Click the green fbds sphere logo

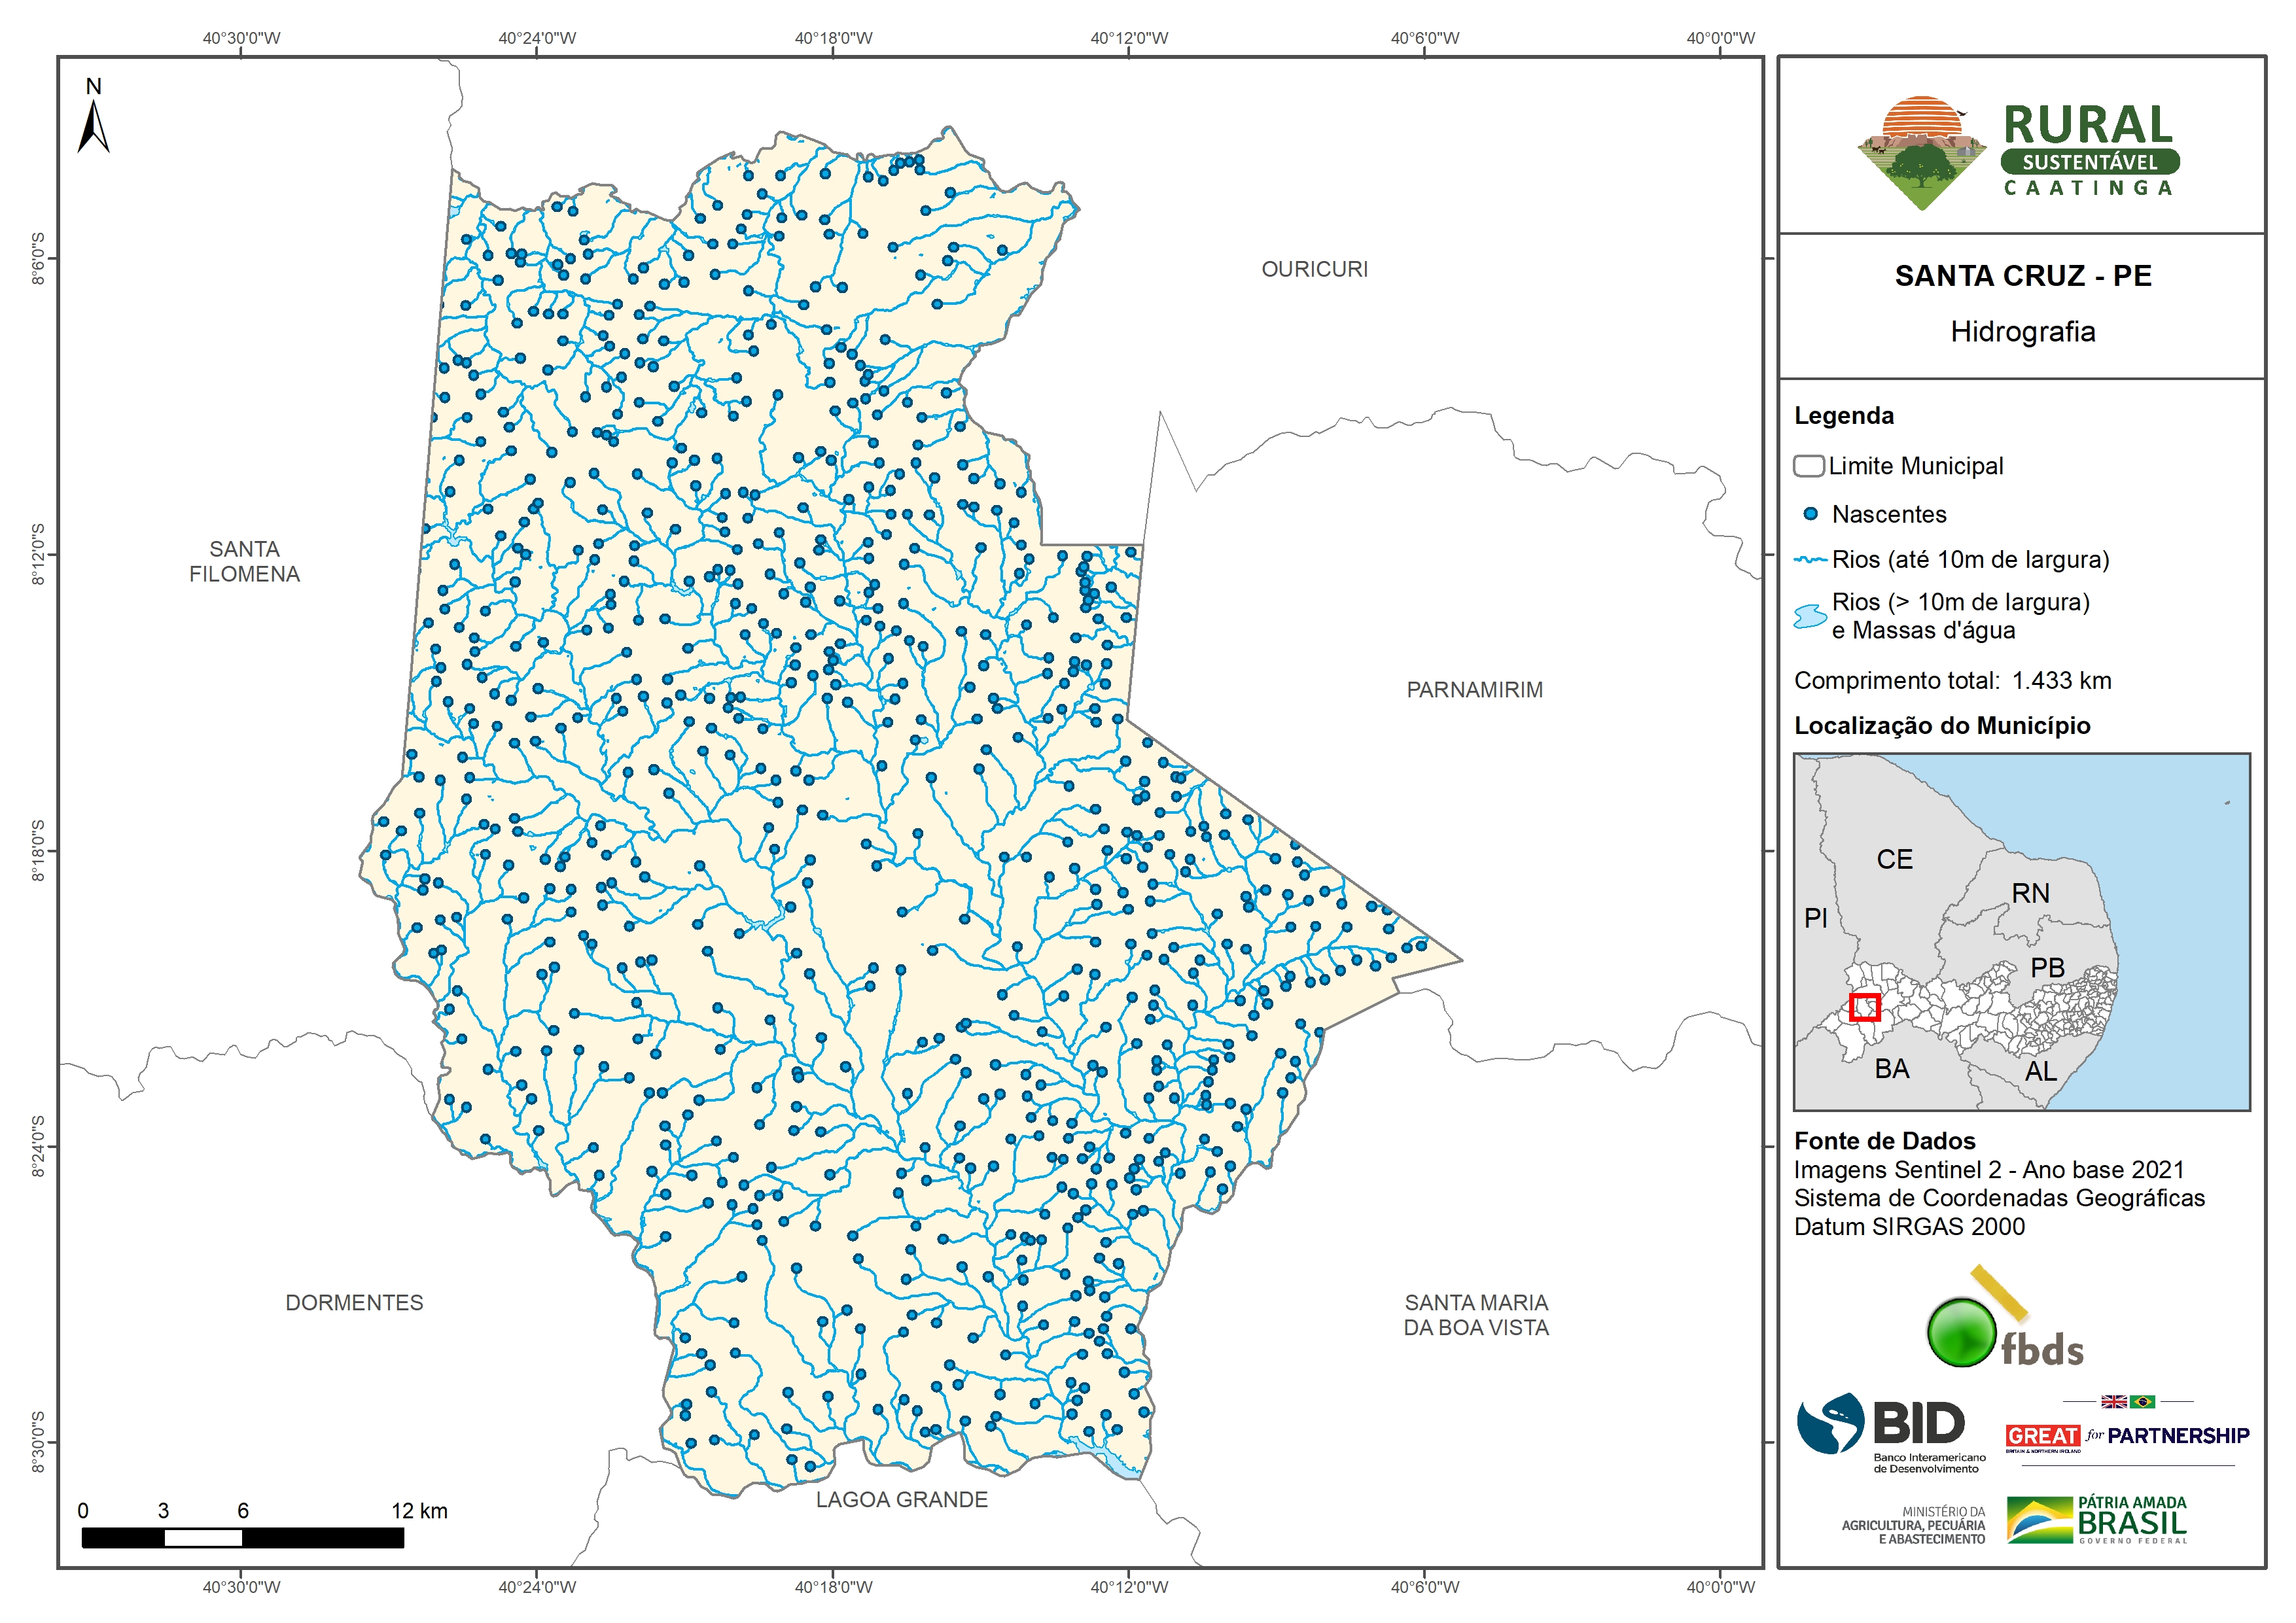click(x=1961, y=1332)
